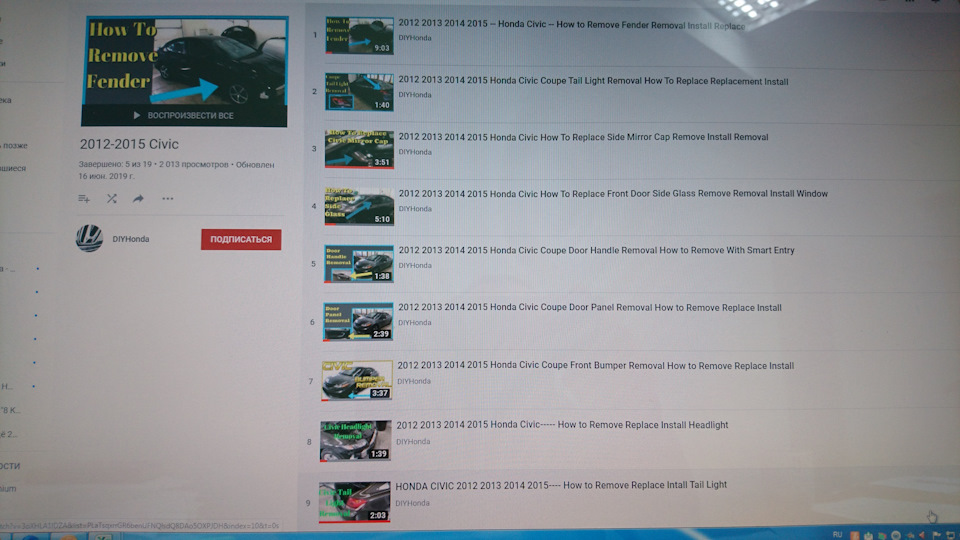Open DIYHonda channel name next to avatar
This screenshot has width=960, height=540.
[130, 239]
